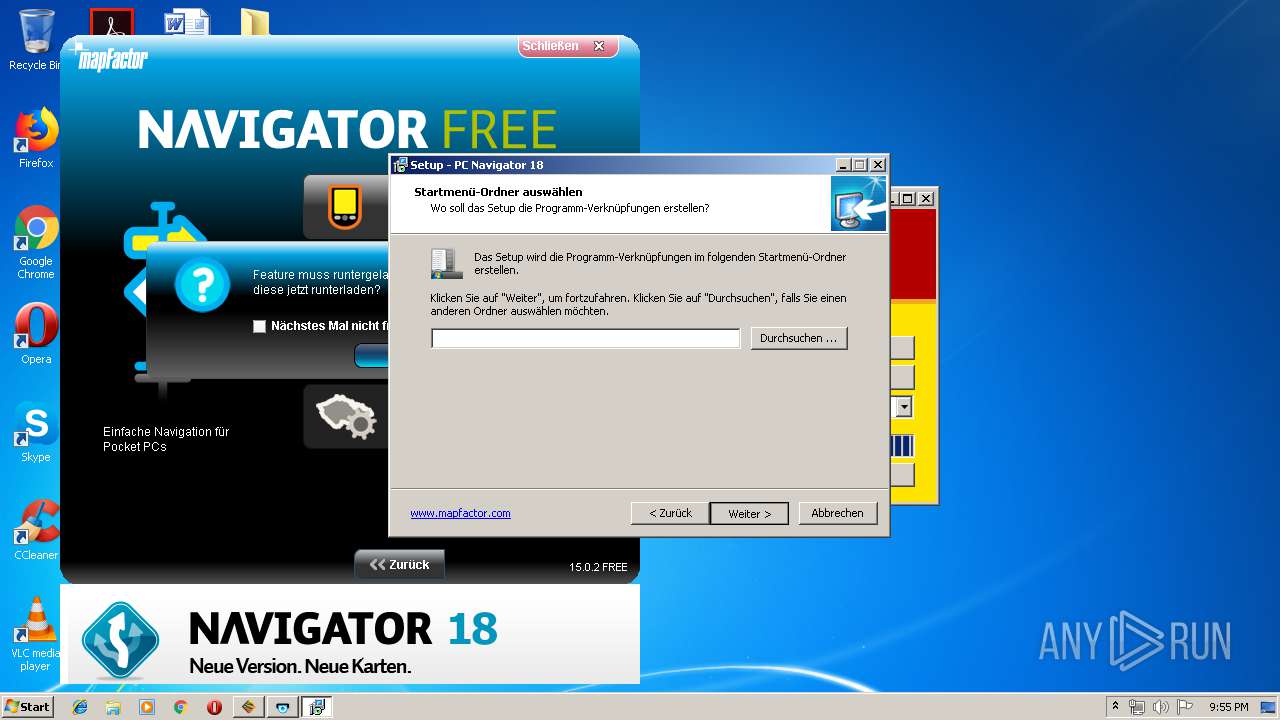Click the progress bar in the yellow window

(901, 446)
